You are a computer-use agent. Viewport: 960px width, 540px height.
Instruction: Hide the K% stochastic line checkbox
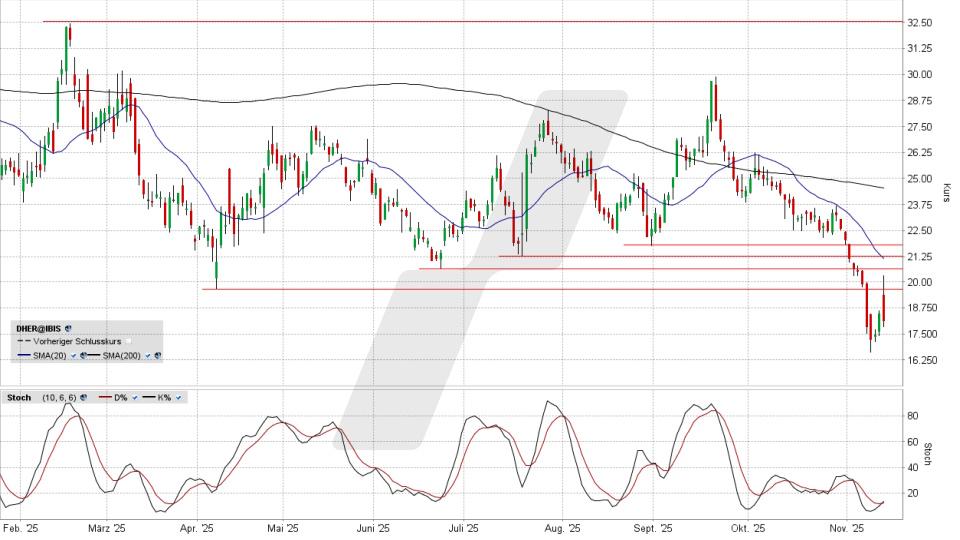pyautogui.click(x=179, y=398)
